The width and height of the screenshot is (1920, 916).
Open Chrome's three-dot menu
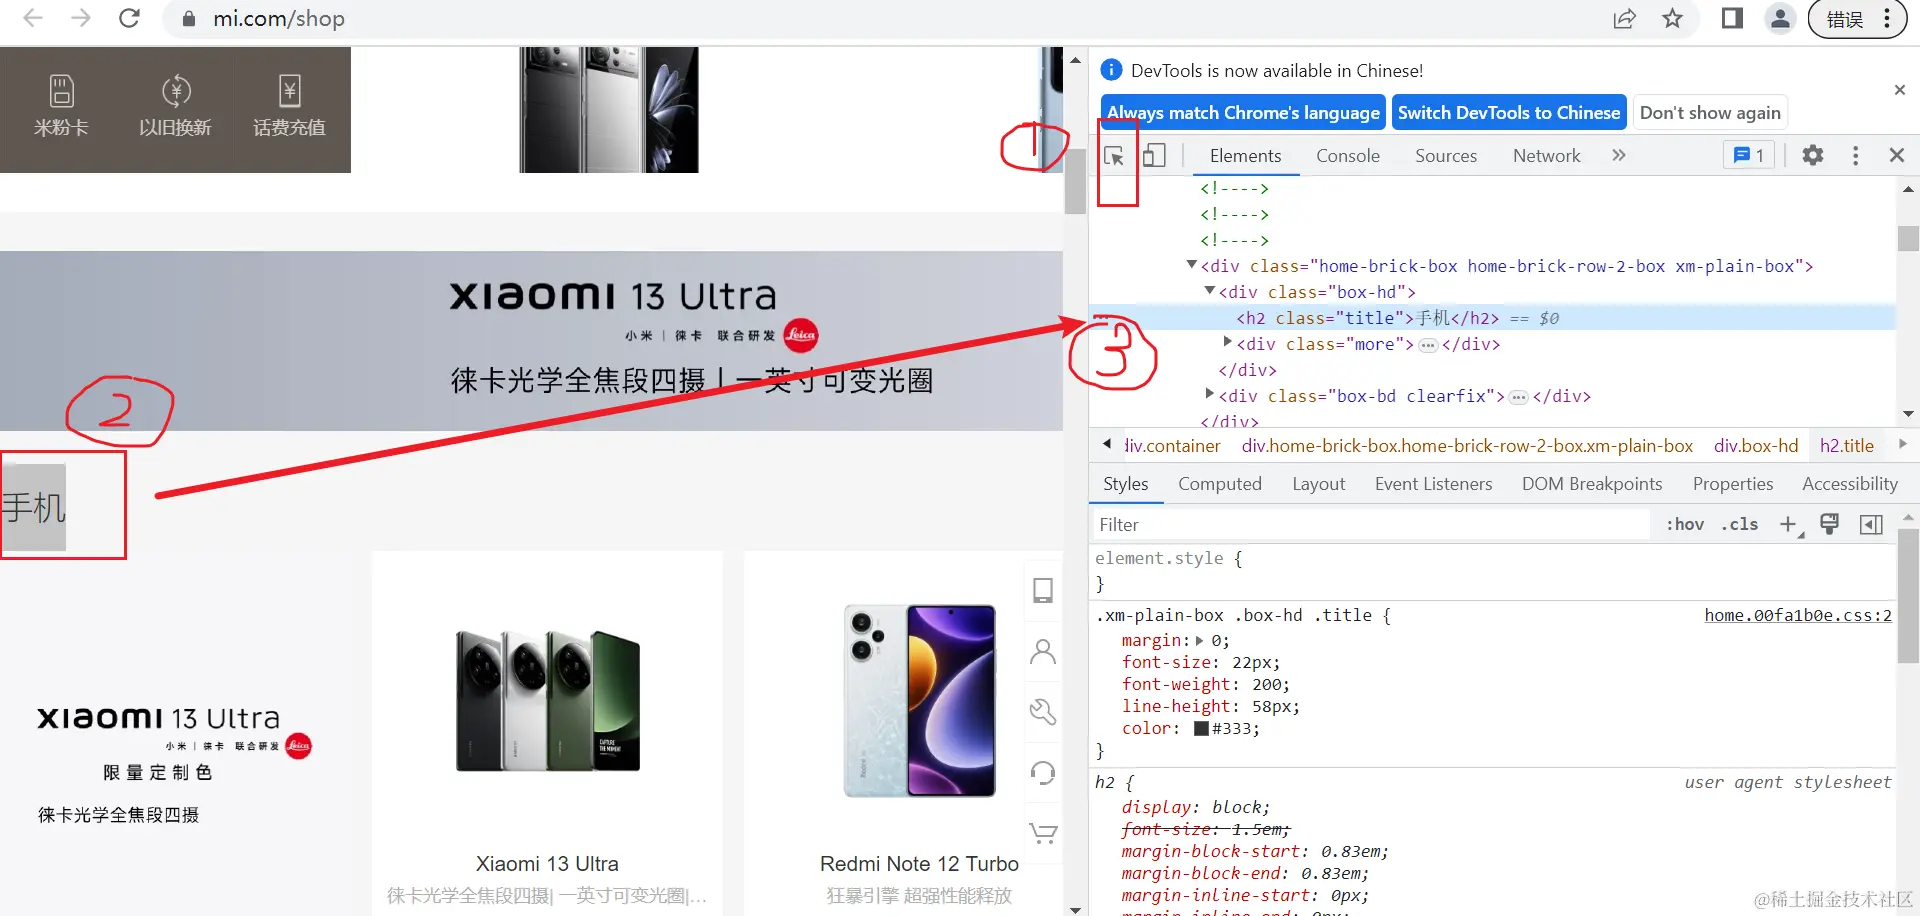1887,18
